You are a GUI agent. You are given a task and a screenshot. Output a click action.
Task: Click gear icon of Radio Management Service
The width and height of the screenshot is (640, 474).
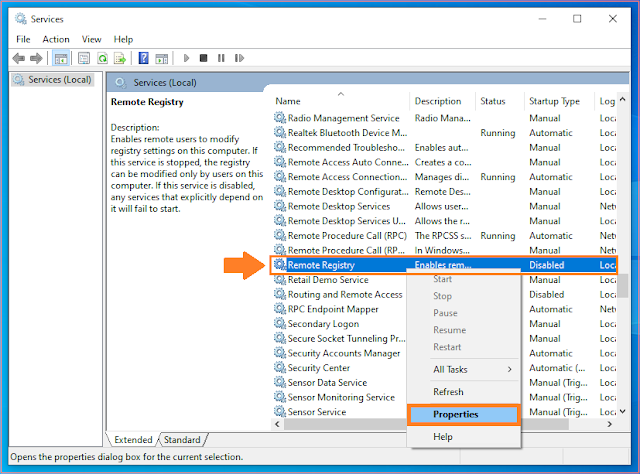tap(280, 118)
